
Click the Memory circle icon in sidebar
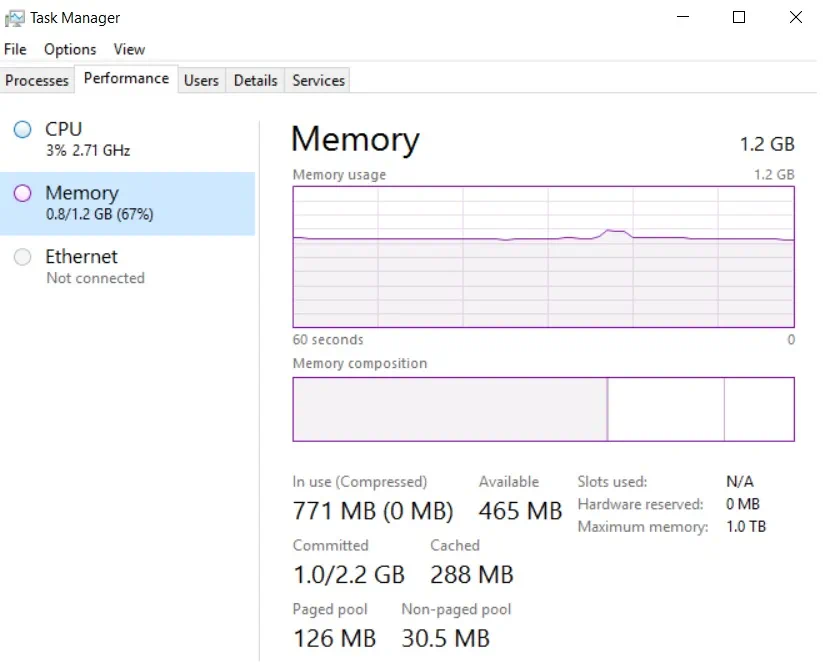pos(22,193)
